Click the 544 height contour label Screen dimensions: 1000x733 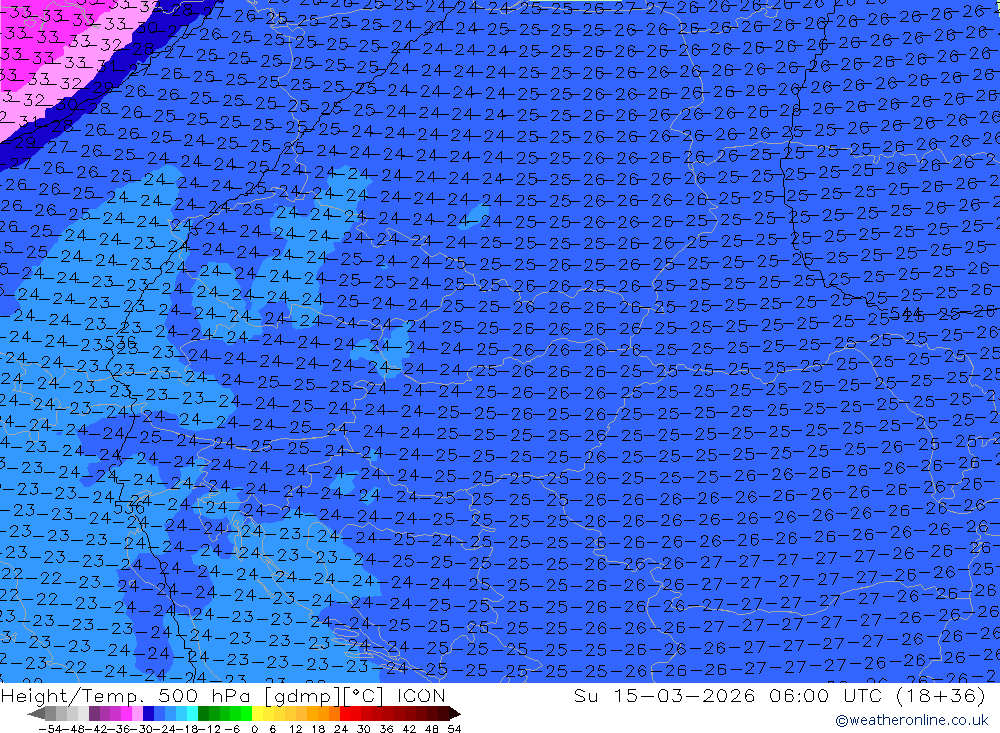pos(906,313)
